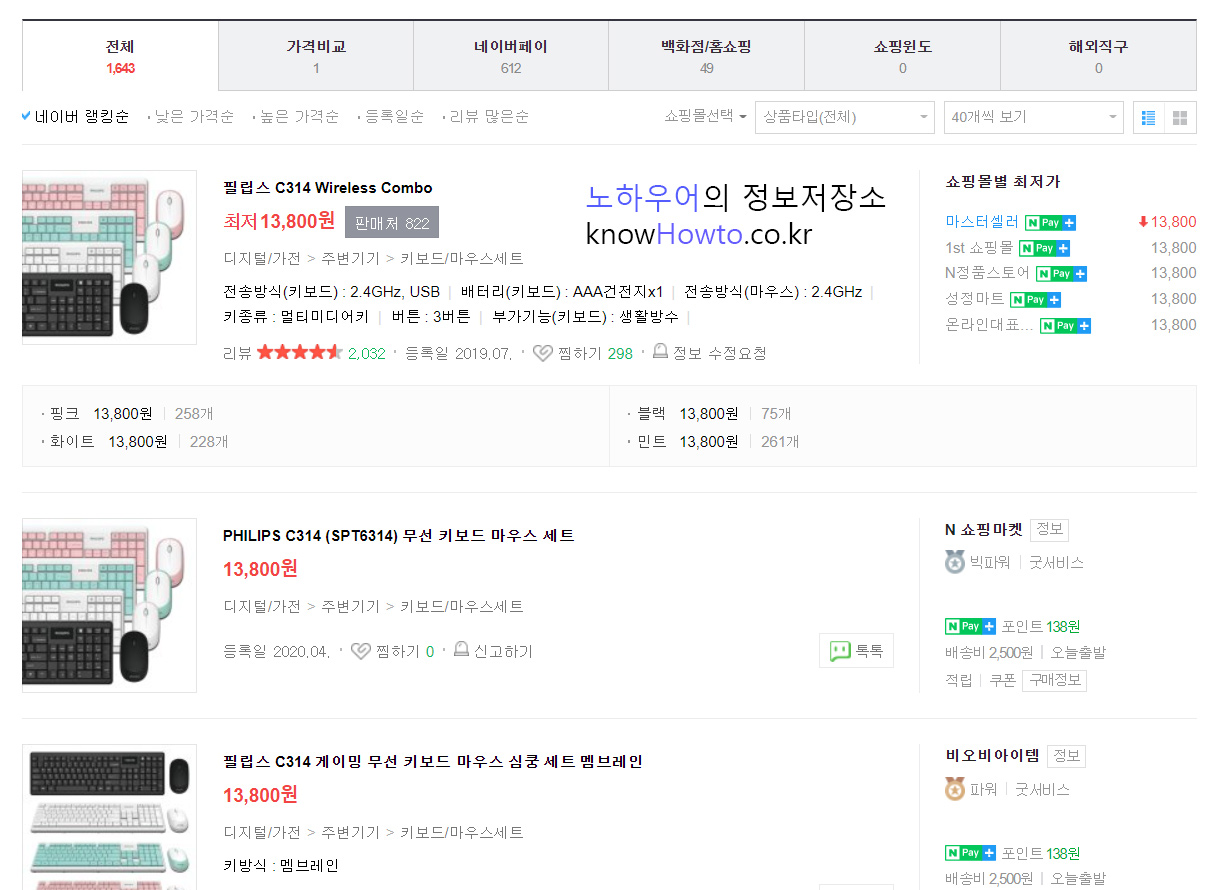Viewport: 1219px width, 890px height.
Task: Click heart icon next to 찜하기 0
Action: point(361,651)
